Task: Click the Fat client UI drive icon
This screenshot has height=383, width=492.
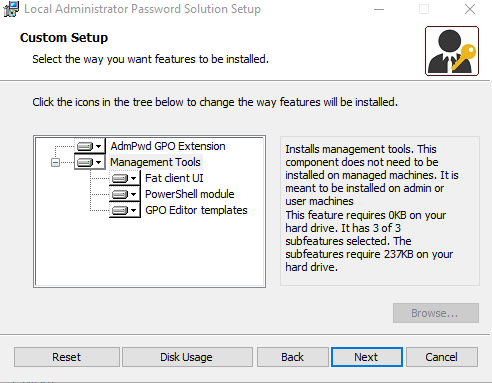Action: coord(120,178)
